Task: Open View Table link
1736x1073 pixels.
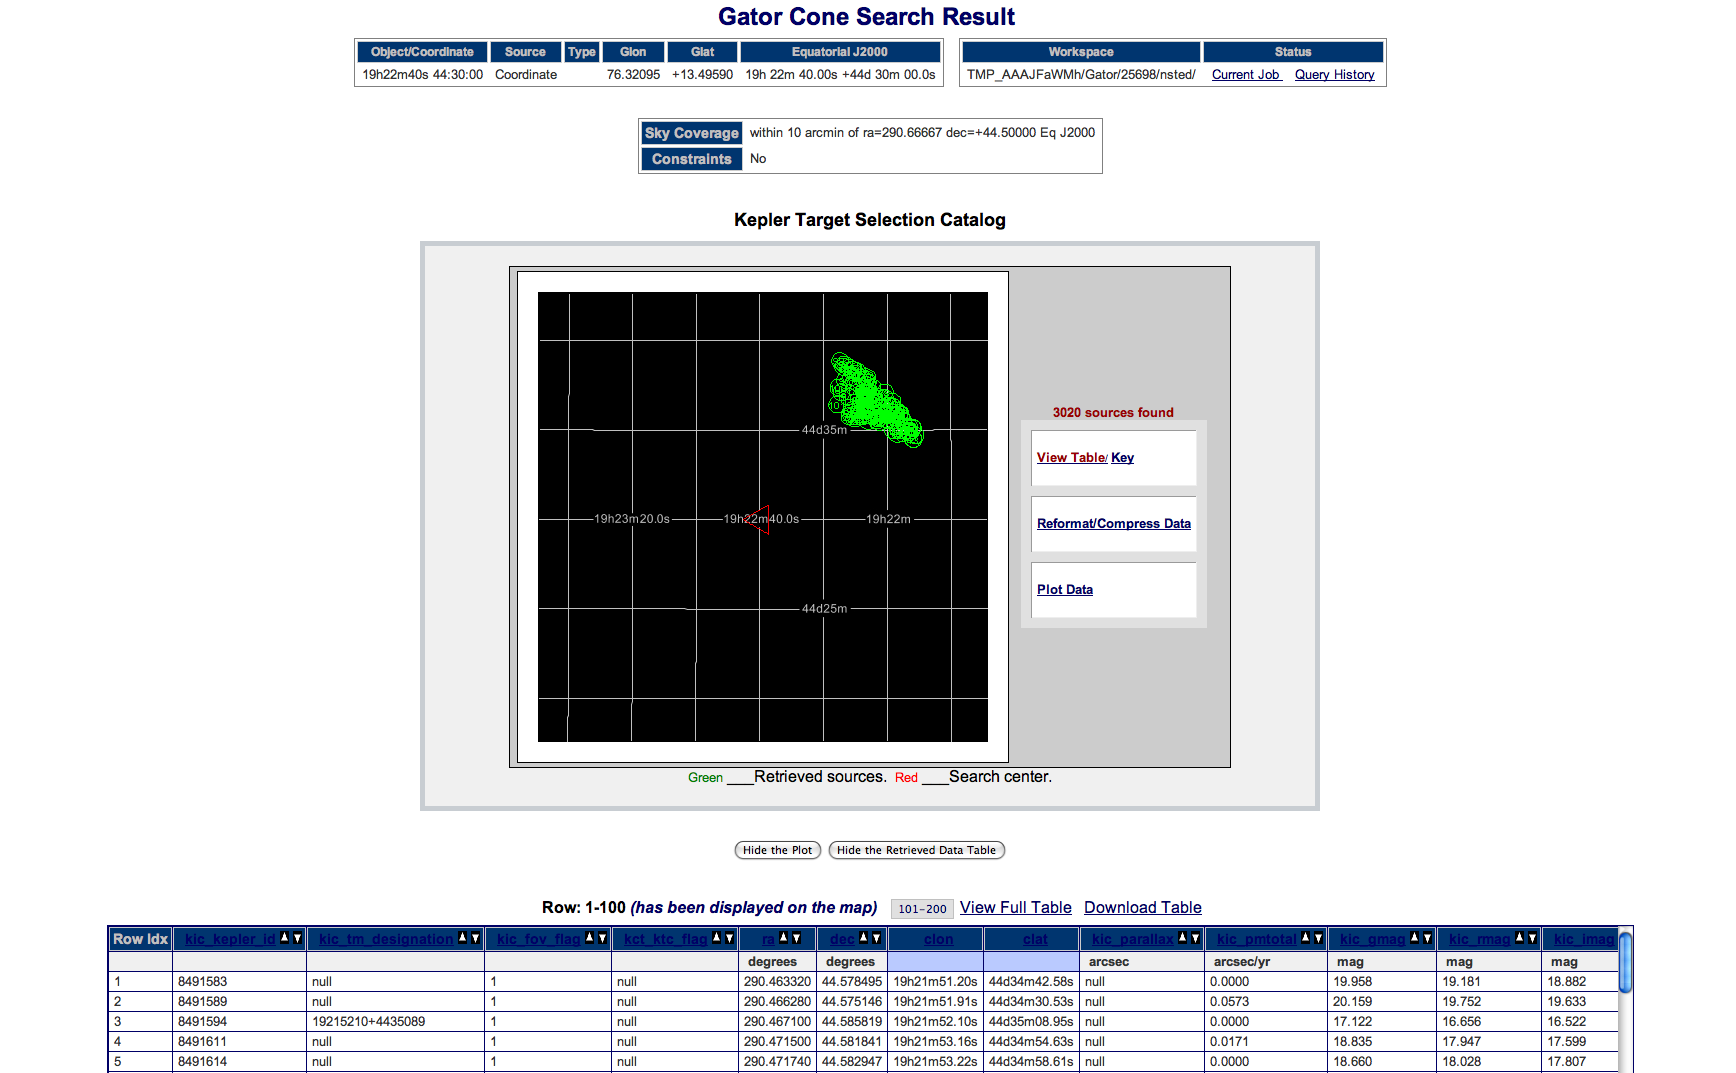Action: 1070,458
